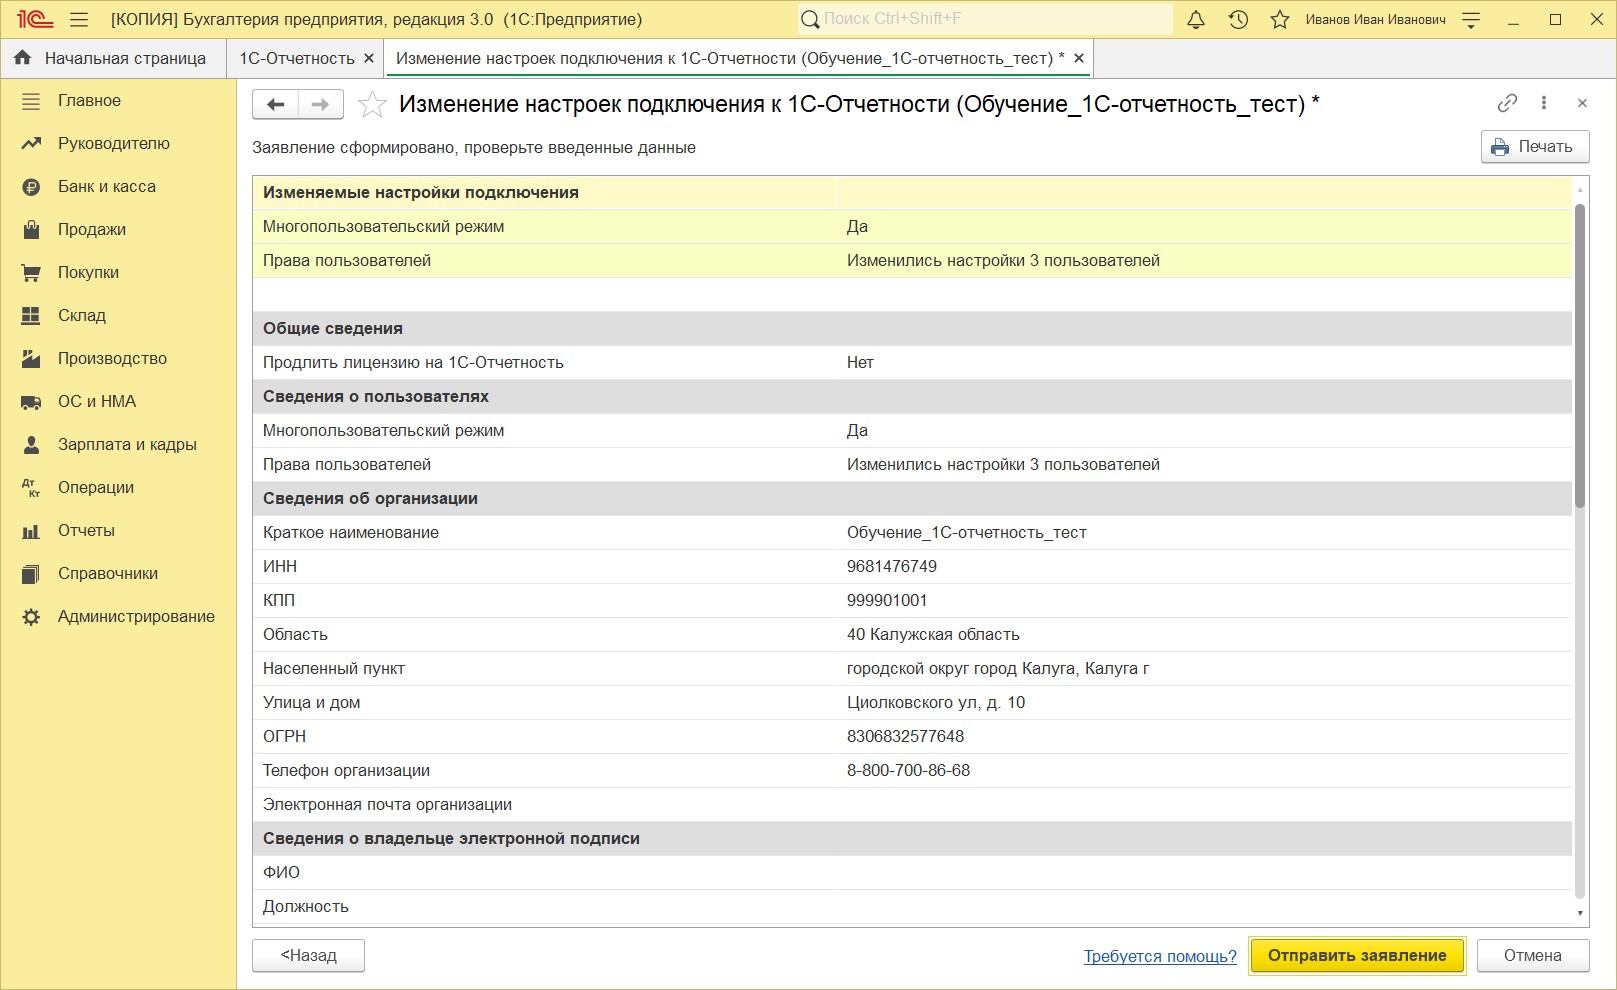The width and height of the screenshot is (1617, 990).
Task: Click Отправить заявление button
Action: [1357, 956]
